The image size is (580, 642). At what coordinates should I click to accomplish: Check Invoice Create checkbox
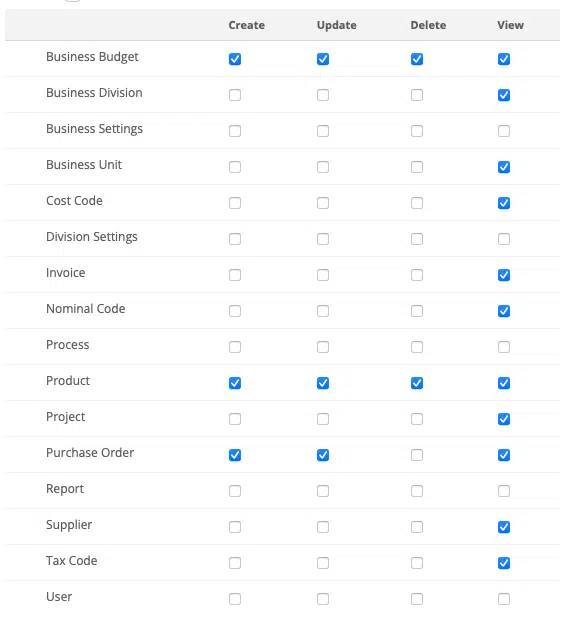235,275
